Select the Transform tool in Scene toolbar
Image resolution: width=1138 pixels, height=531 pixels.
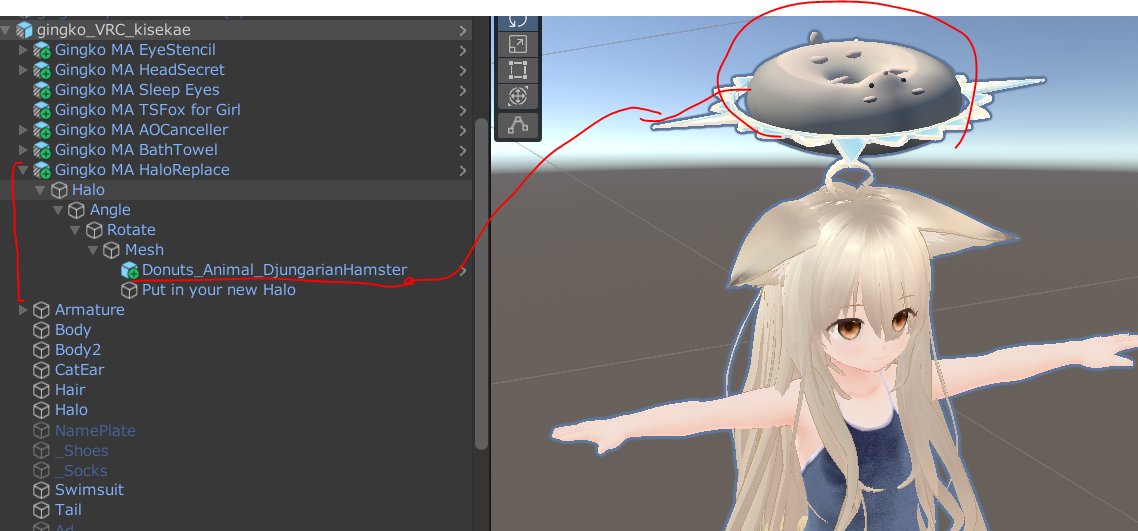tap(517, 96)
